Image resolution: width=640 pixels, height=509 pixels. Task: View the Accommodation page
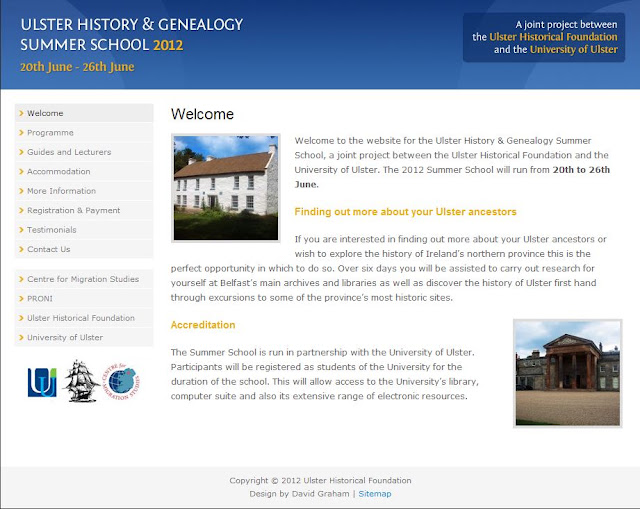point(84,171)
